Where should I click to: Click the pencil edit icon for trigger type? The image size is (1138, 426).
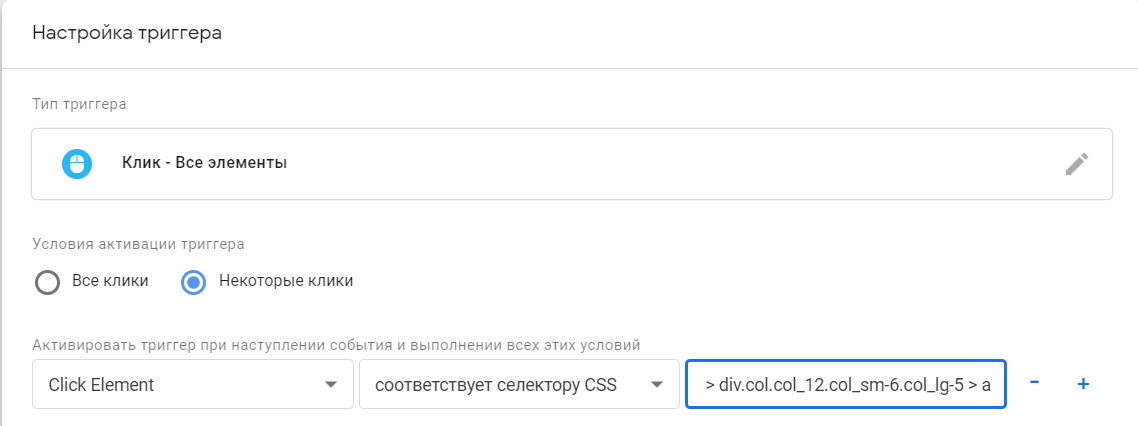click(1076, 164)
